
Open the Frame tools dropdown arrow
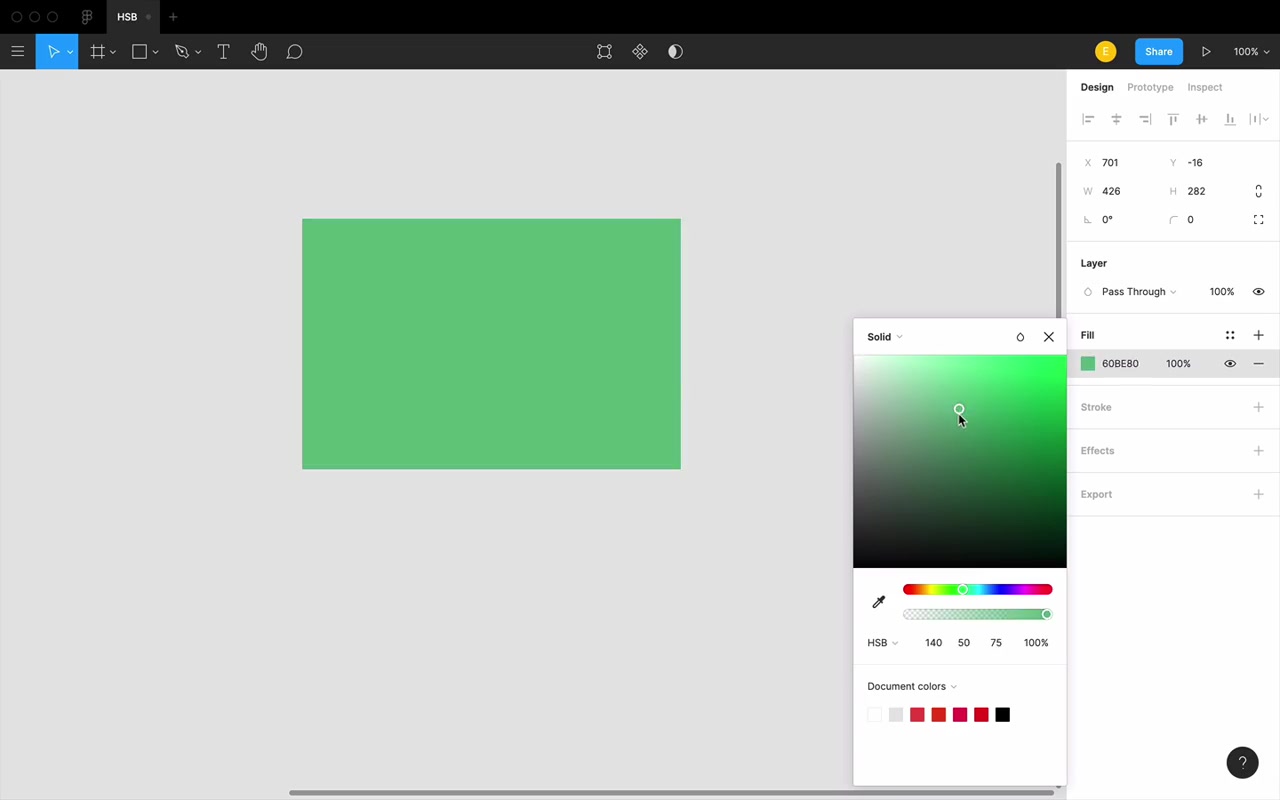click(113, 52)
